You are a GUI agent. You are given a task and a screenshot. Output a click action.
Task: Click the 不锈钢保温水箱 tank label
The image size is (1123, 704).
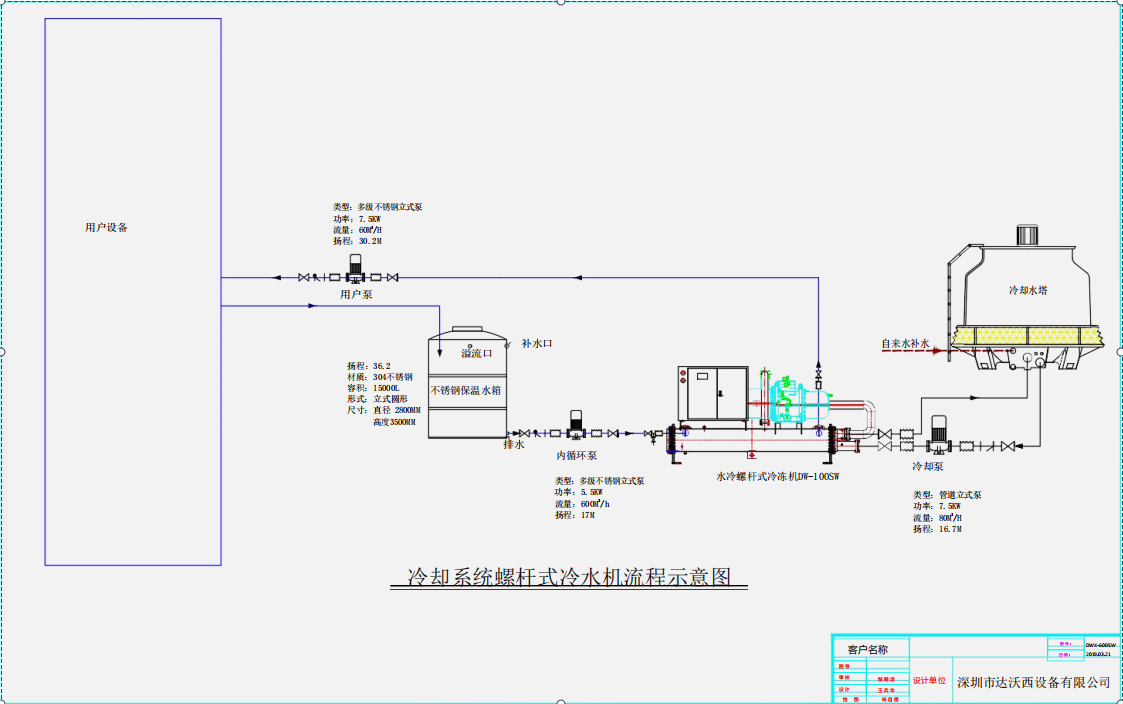click(466, 390)
